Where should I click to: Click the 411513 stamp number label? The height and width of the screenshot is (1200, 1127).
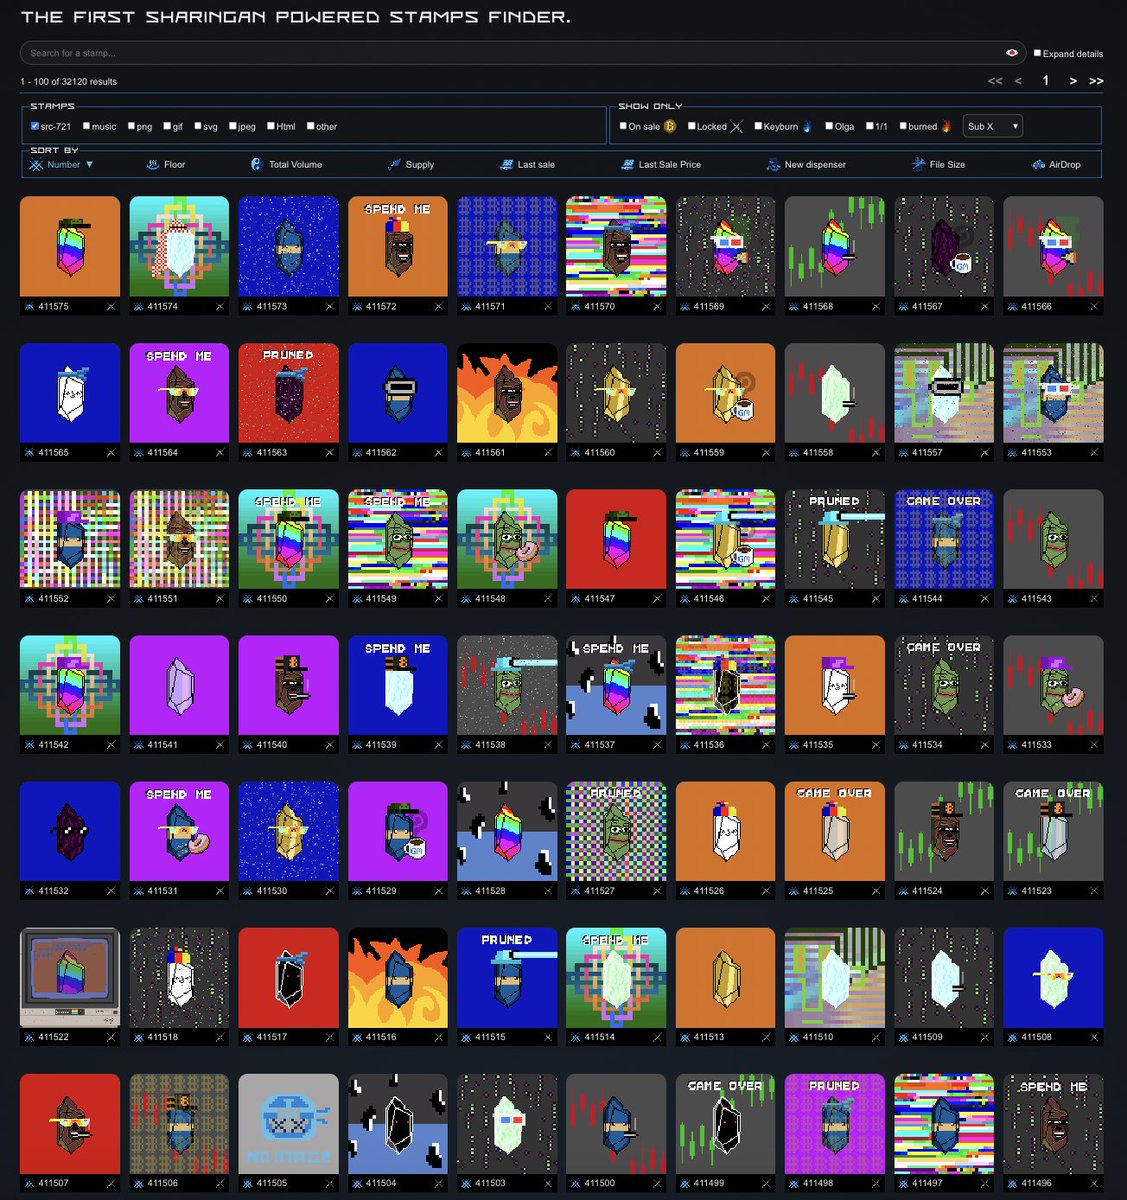point(709,1037)
